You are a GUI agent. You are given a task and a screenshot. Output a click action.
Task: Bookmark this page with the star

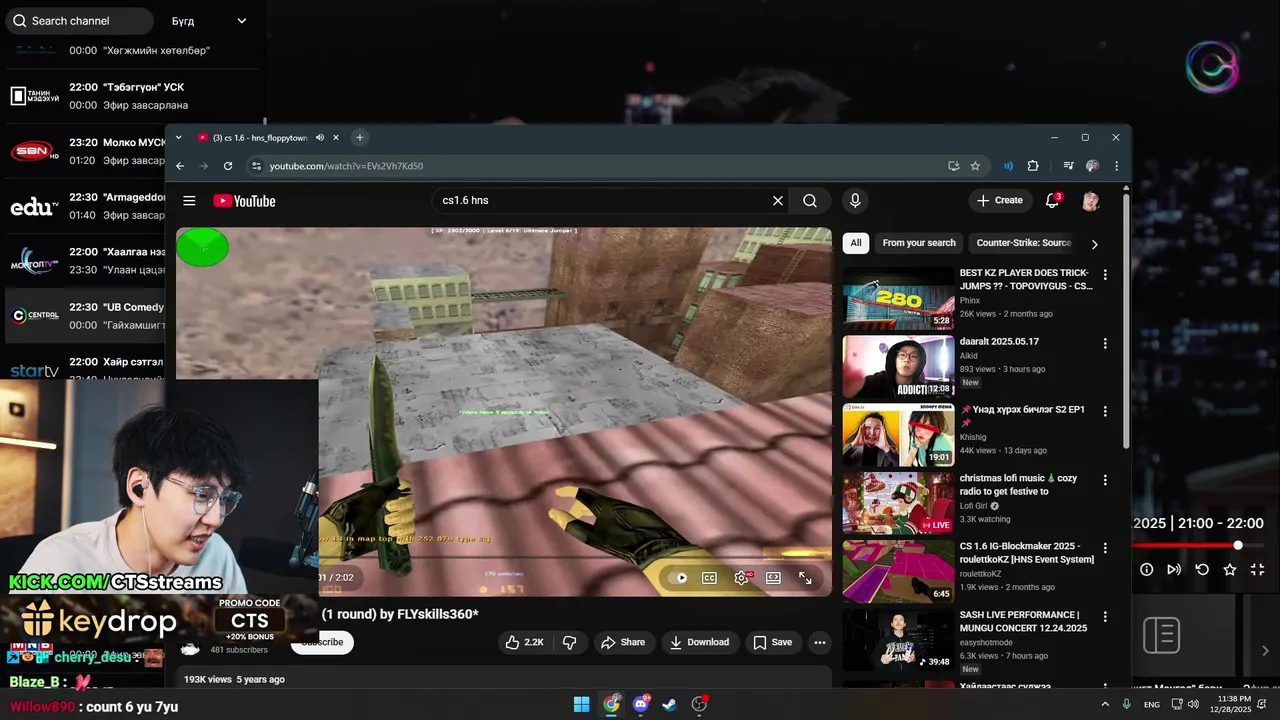975,166
